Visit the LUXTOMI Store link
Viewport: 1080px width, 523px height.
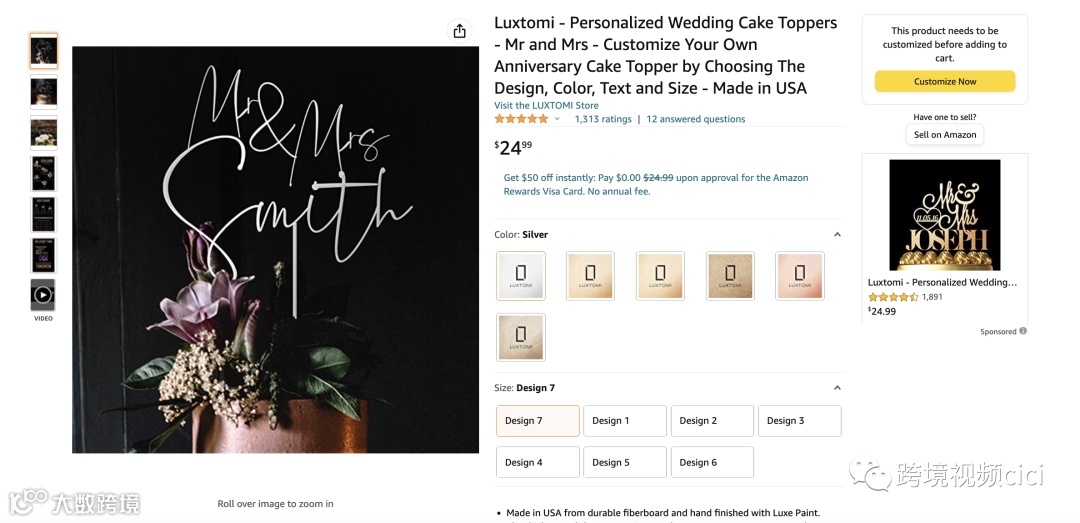pos(546,105)
